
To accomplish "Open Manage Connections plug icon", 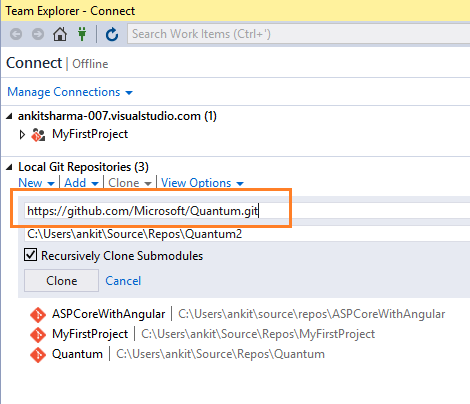I will coord(82,34).
